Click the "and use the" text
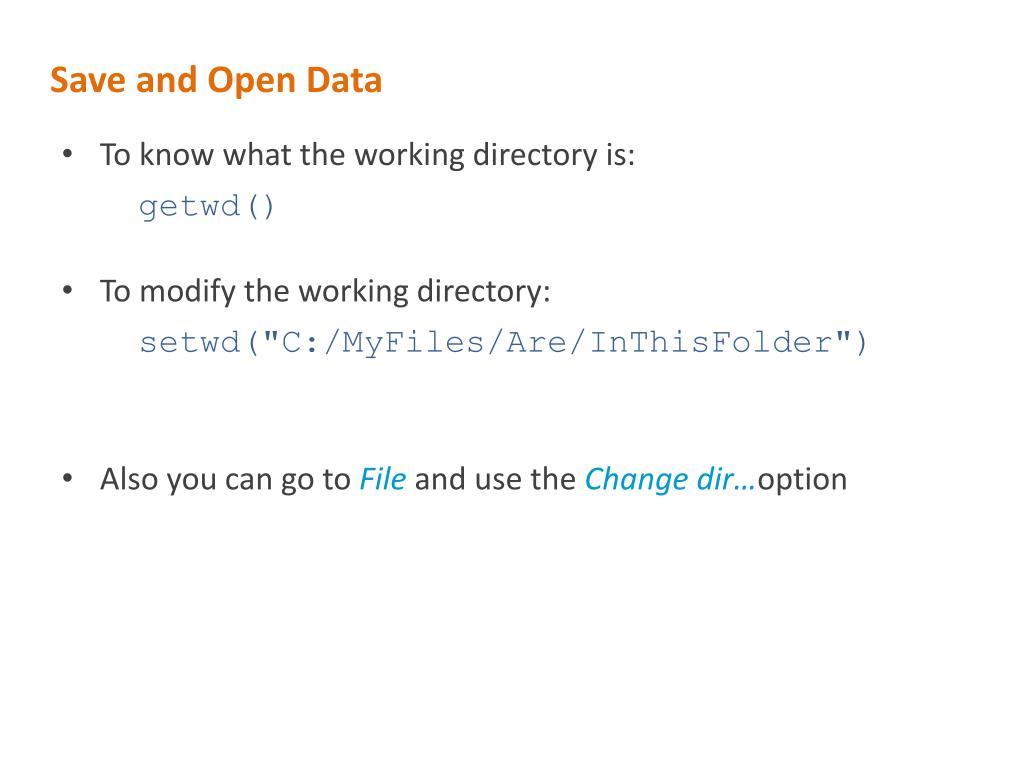1024x768 pixels. click(495, 479)
